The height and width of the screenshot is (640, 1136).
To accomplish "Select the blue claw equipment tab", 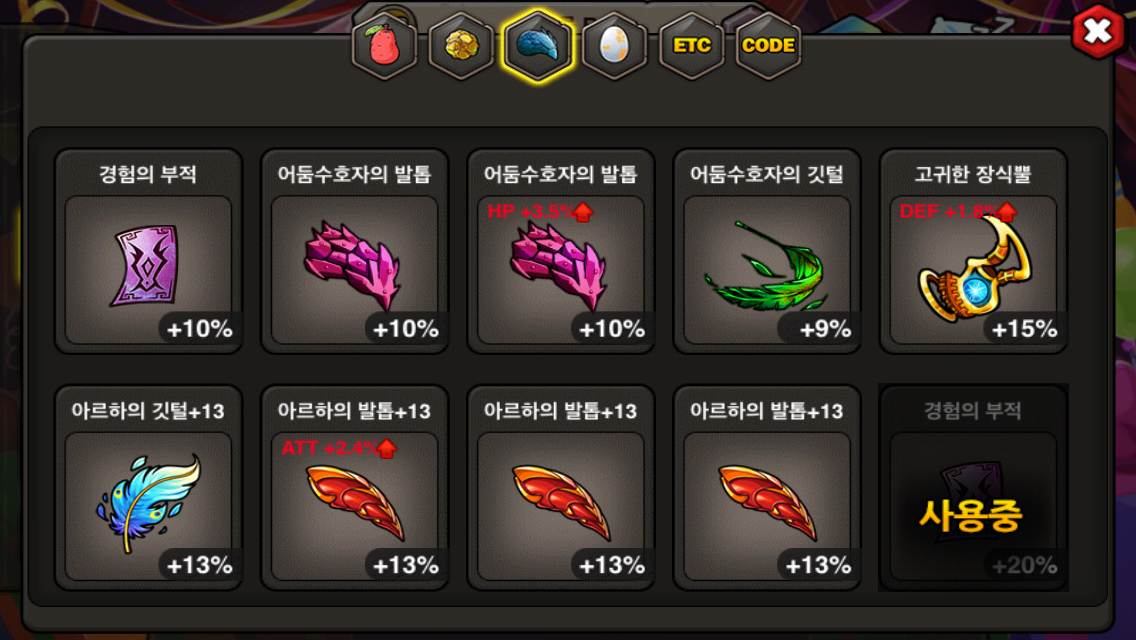I will click(538, 46).
